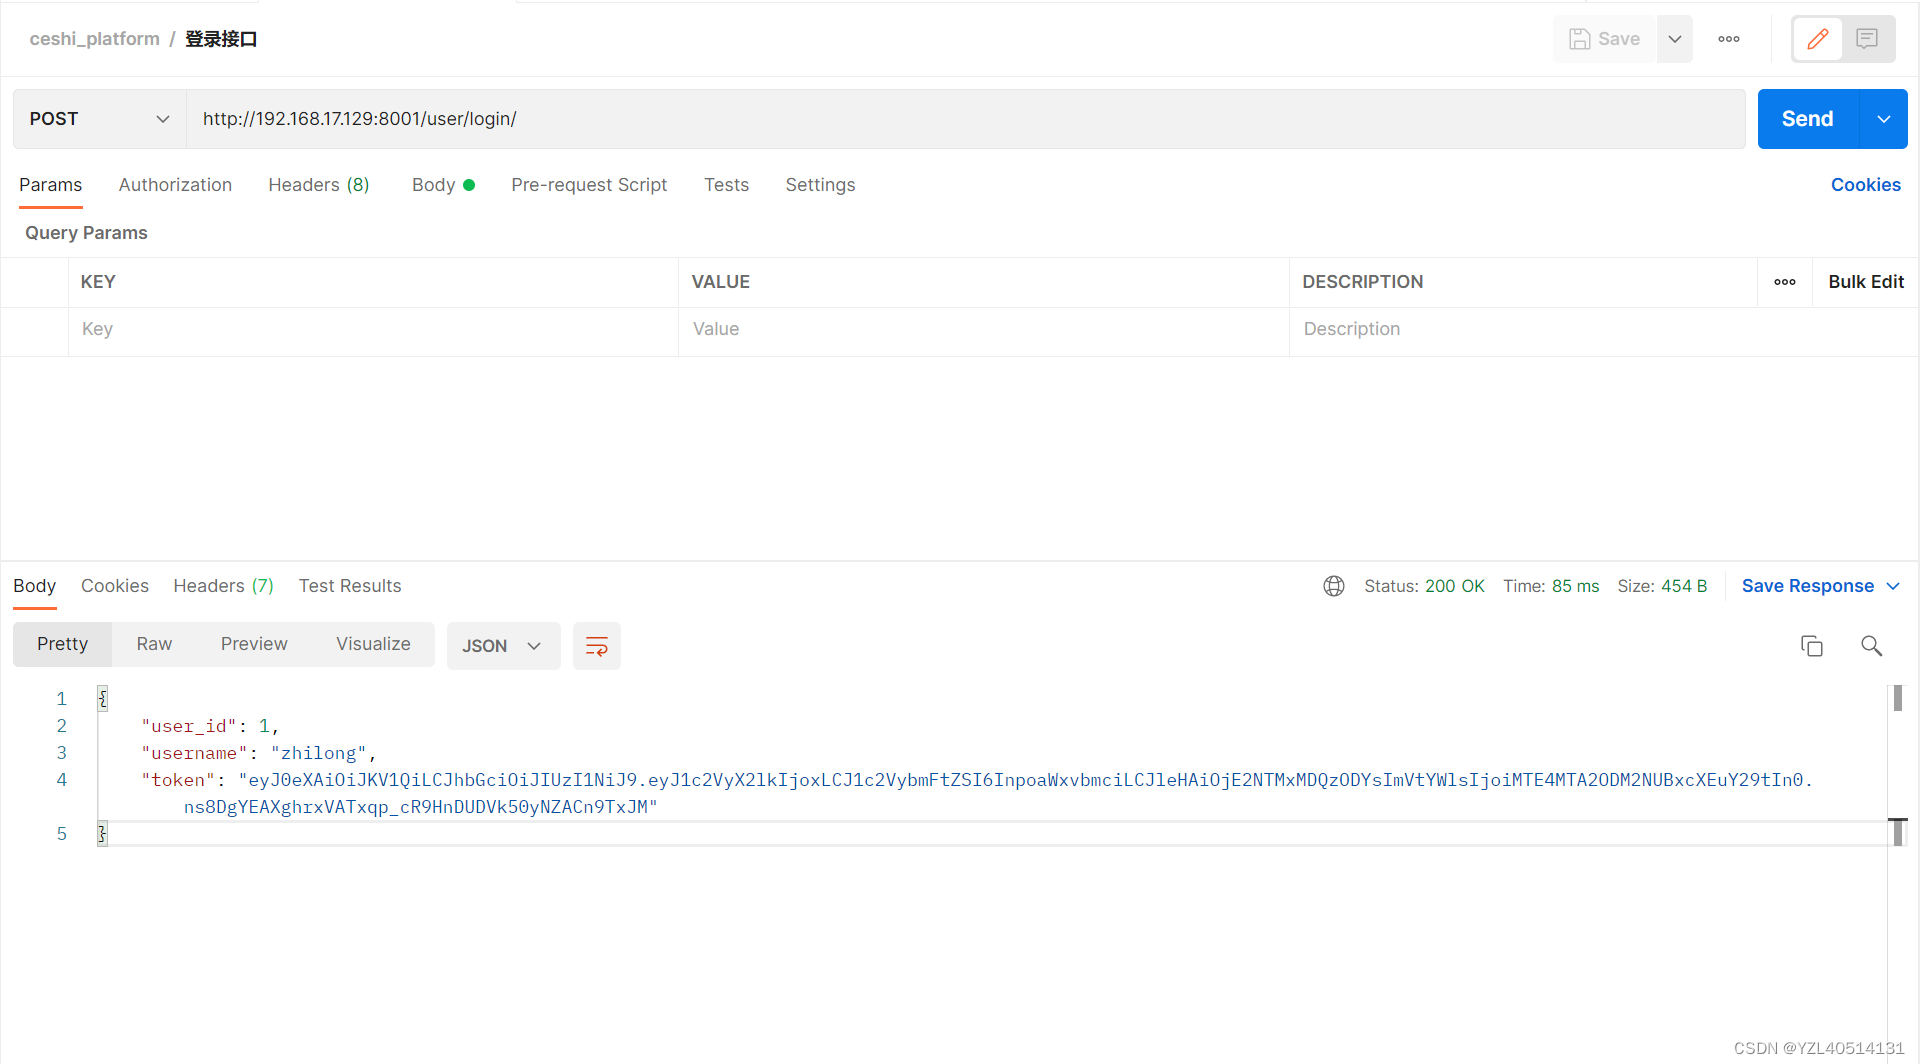This screenshot has height=1064, width=1920.
Task: Open the POST method dropdown
Action: coord(99,119)
